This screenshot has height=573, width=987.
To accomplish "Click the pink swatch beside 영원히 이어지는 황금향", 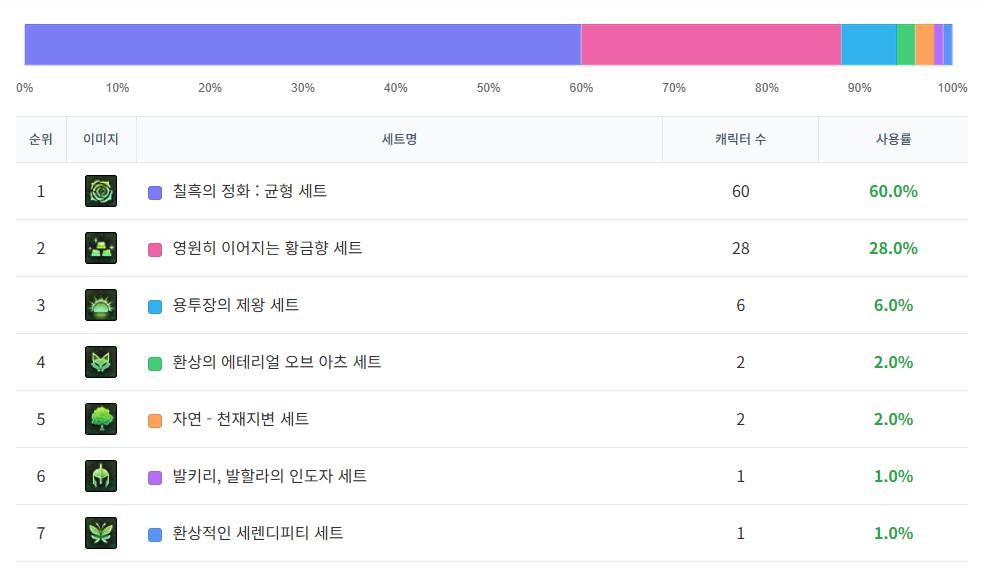I will pos(155,249).
